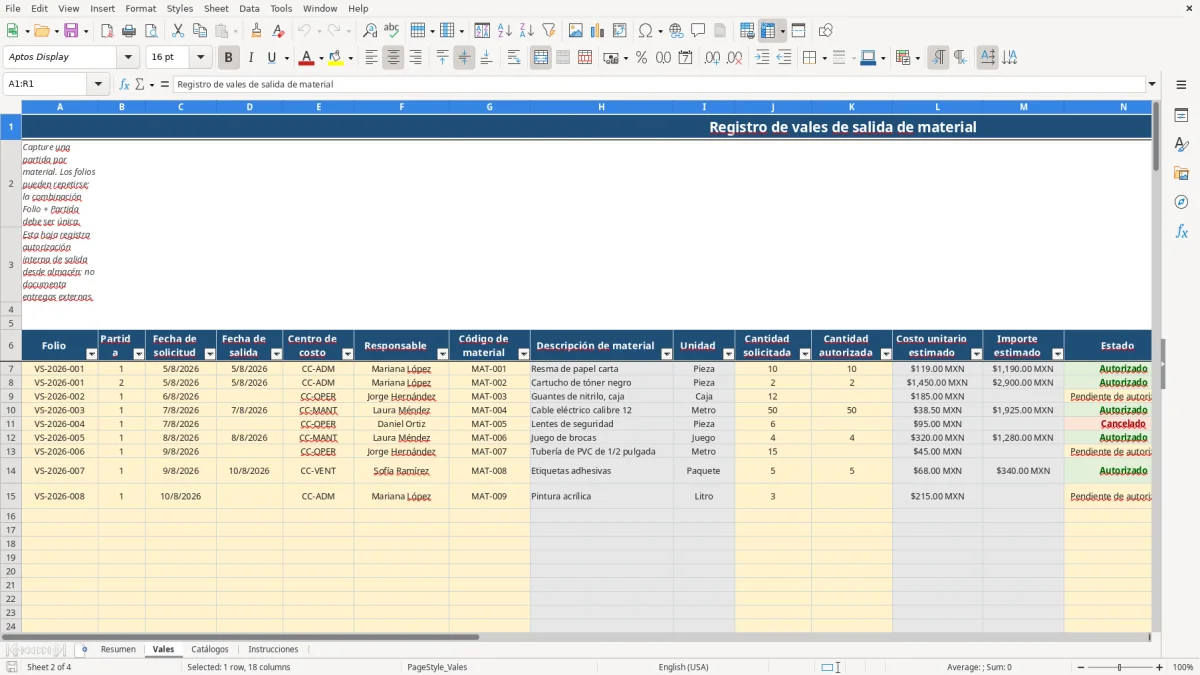Viewport: 1200px width, 675px height.
Task: Expand the formula bar
Action: [x=1153, y=84]
